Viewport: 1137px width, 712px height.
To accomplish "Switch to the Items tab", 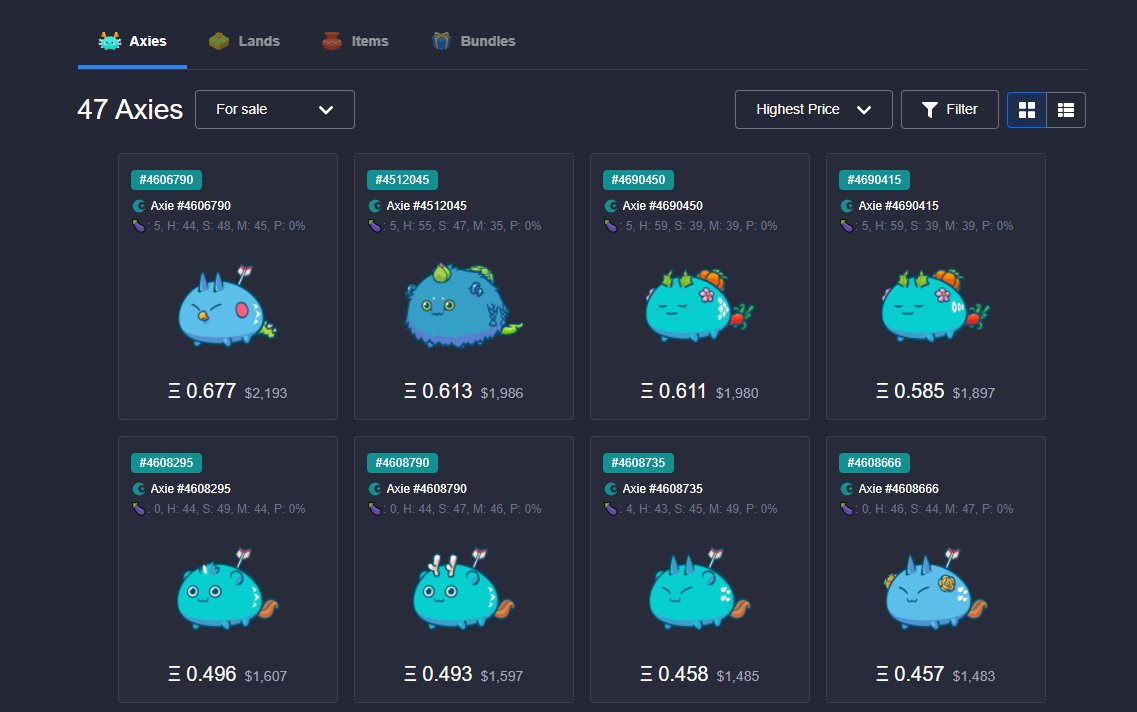I will [355, 41].
